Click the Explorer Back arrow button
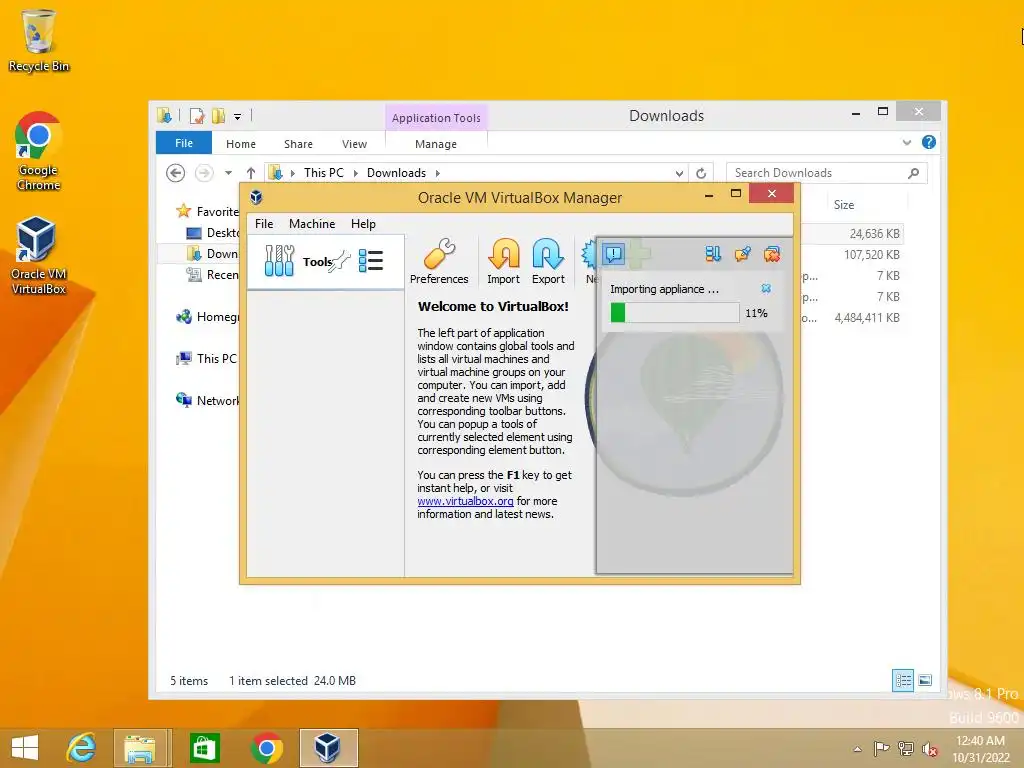The height and width of the screenshot is (768, 1024). pyautogui.click(x=176, y=173)
